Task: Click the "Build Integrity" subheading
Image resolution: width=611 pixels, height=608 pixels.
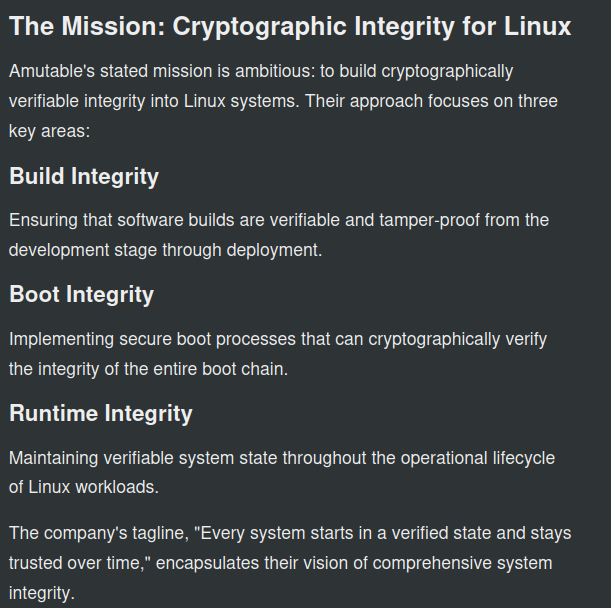Action: (84, 177)
